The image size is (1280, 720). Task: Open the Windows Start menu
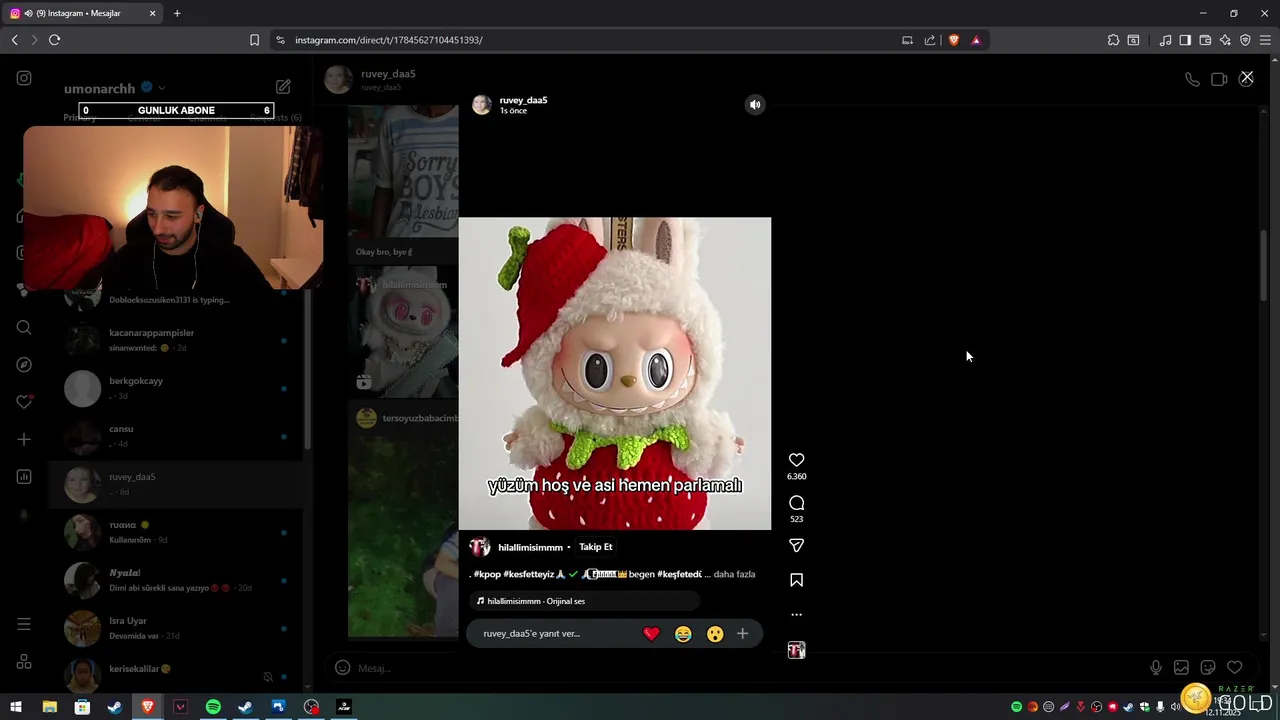pos(16,707)
